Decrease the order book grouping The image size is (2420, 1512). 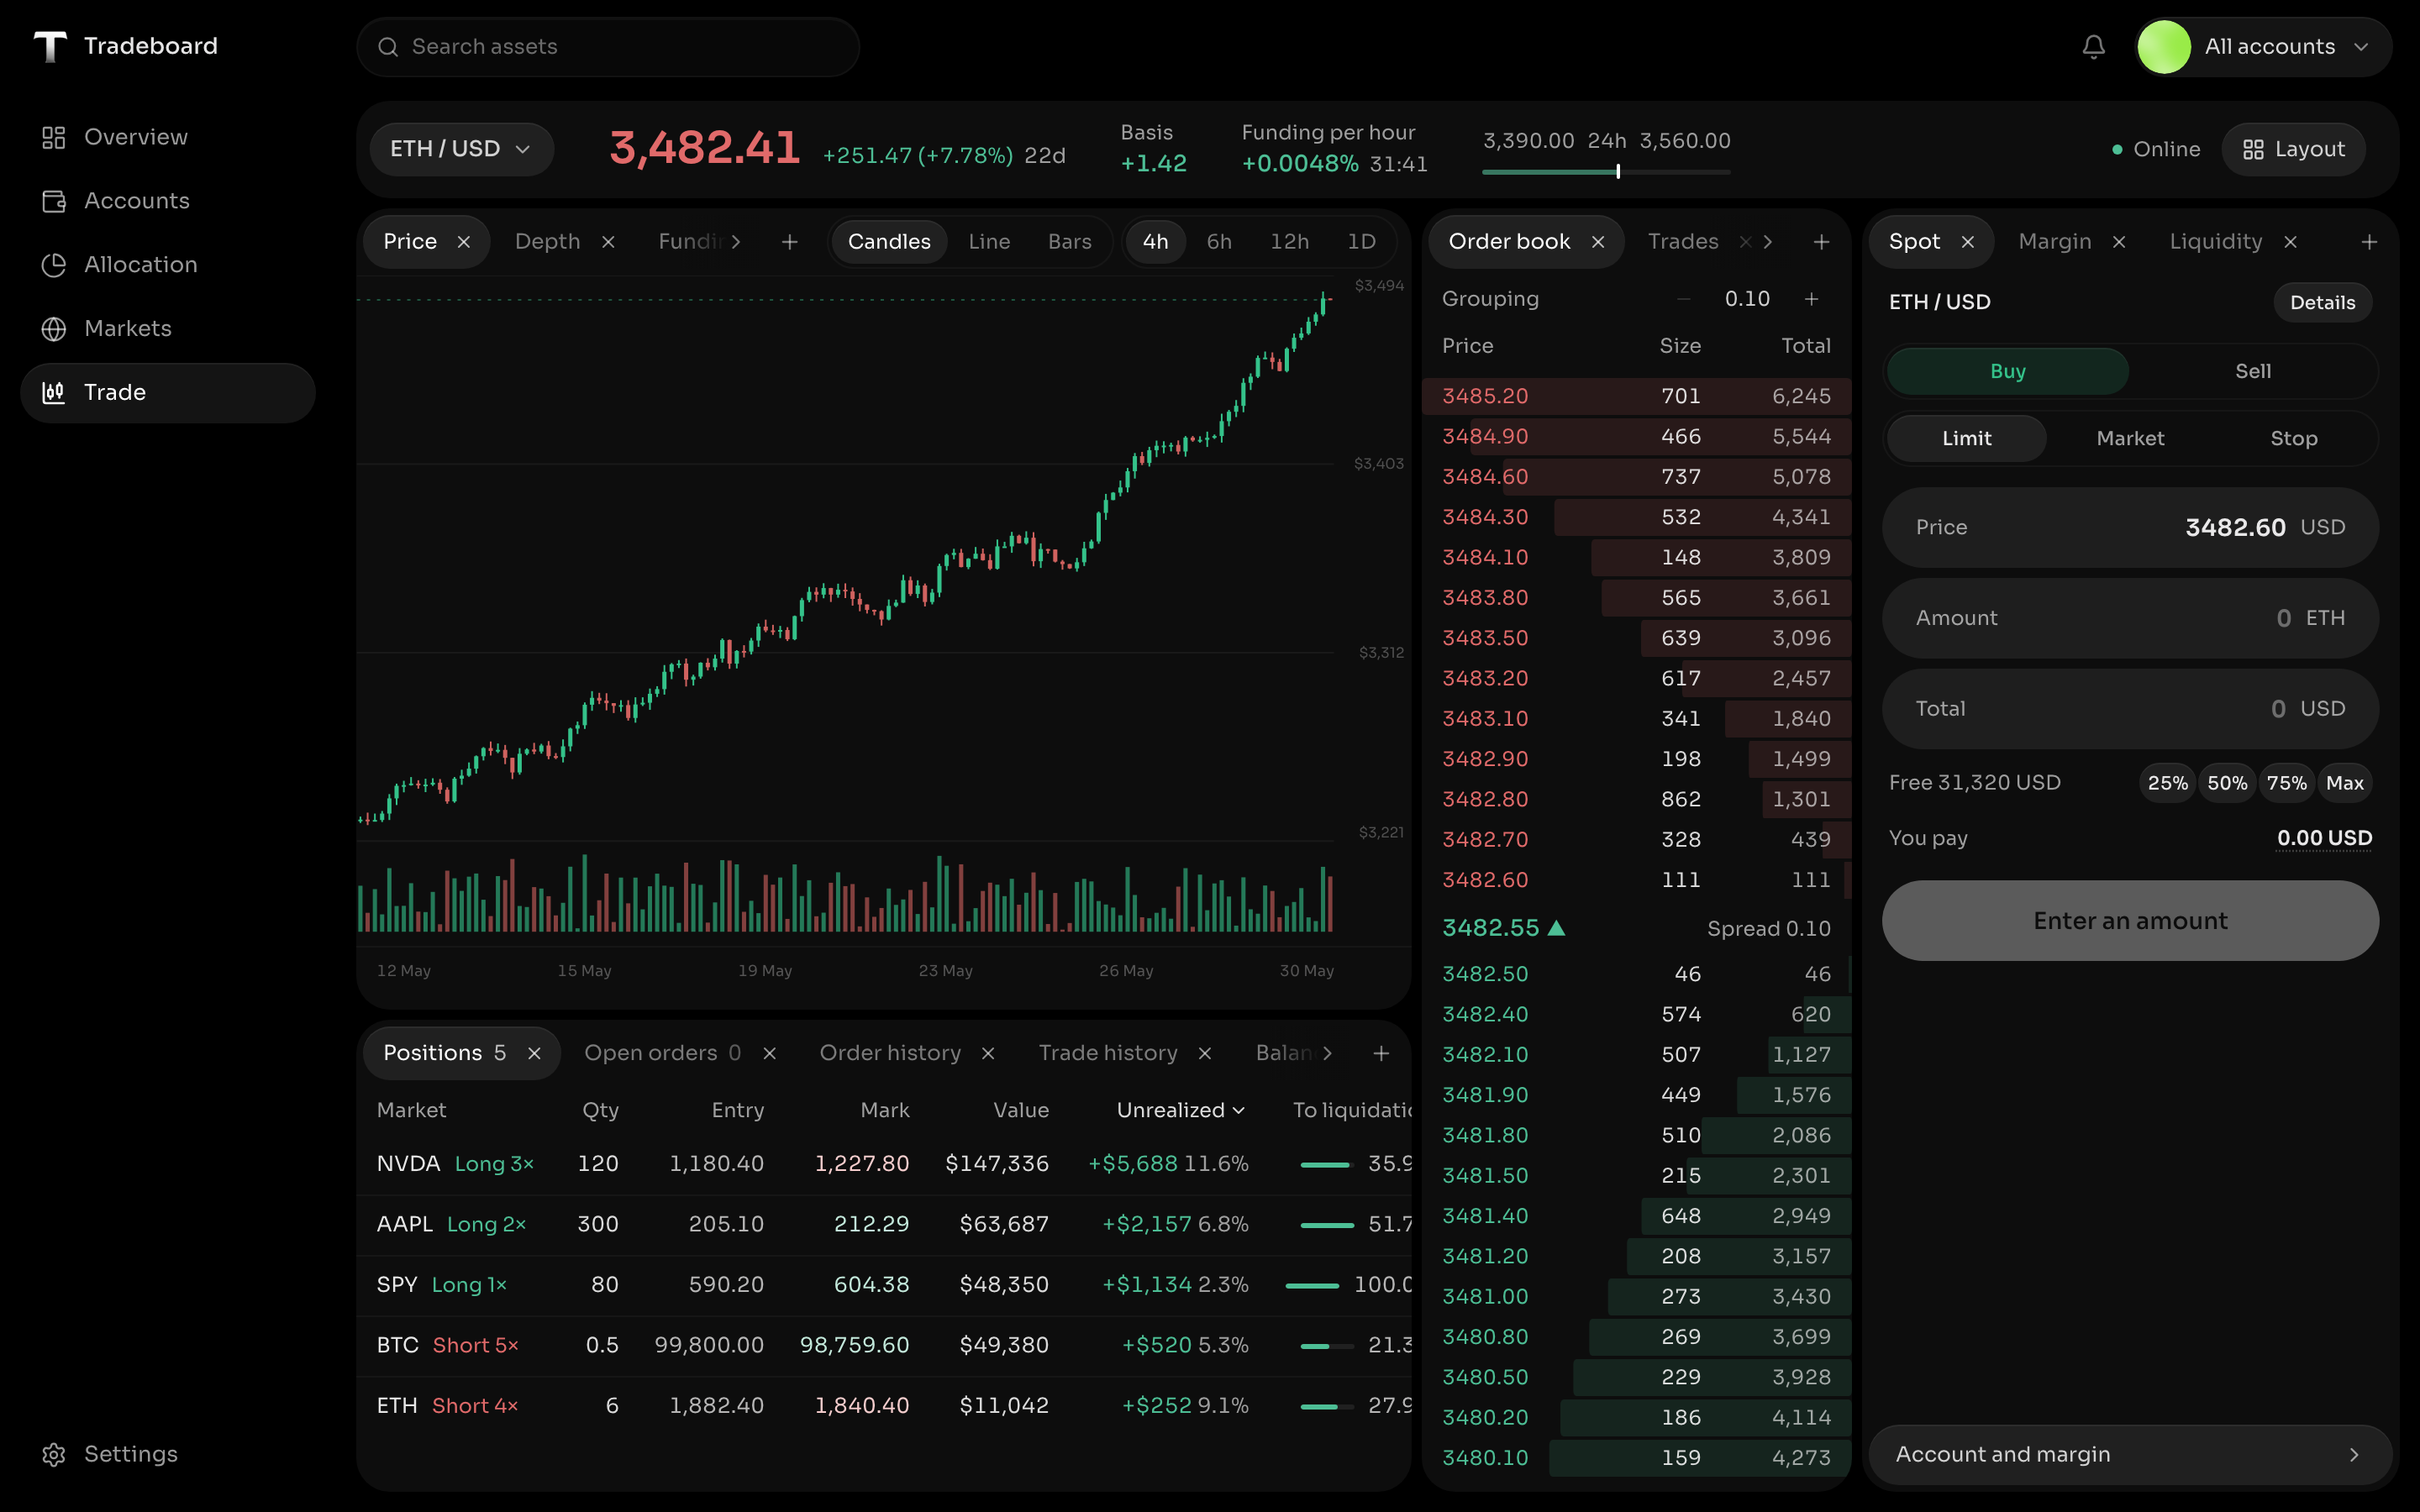[x=1684, y=299]
